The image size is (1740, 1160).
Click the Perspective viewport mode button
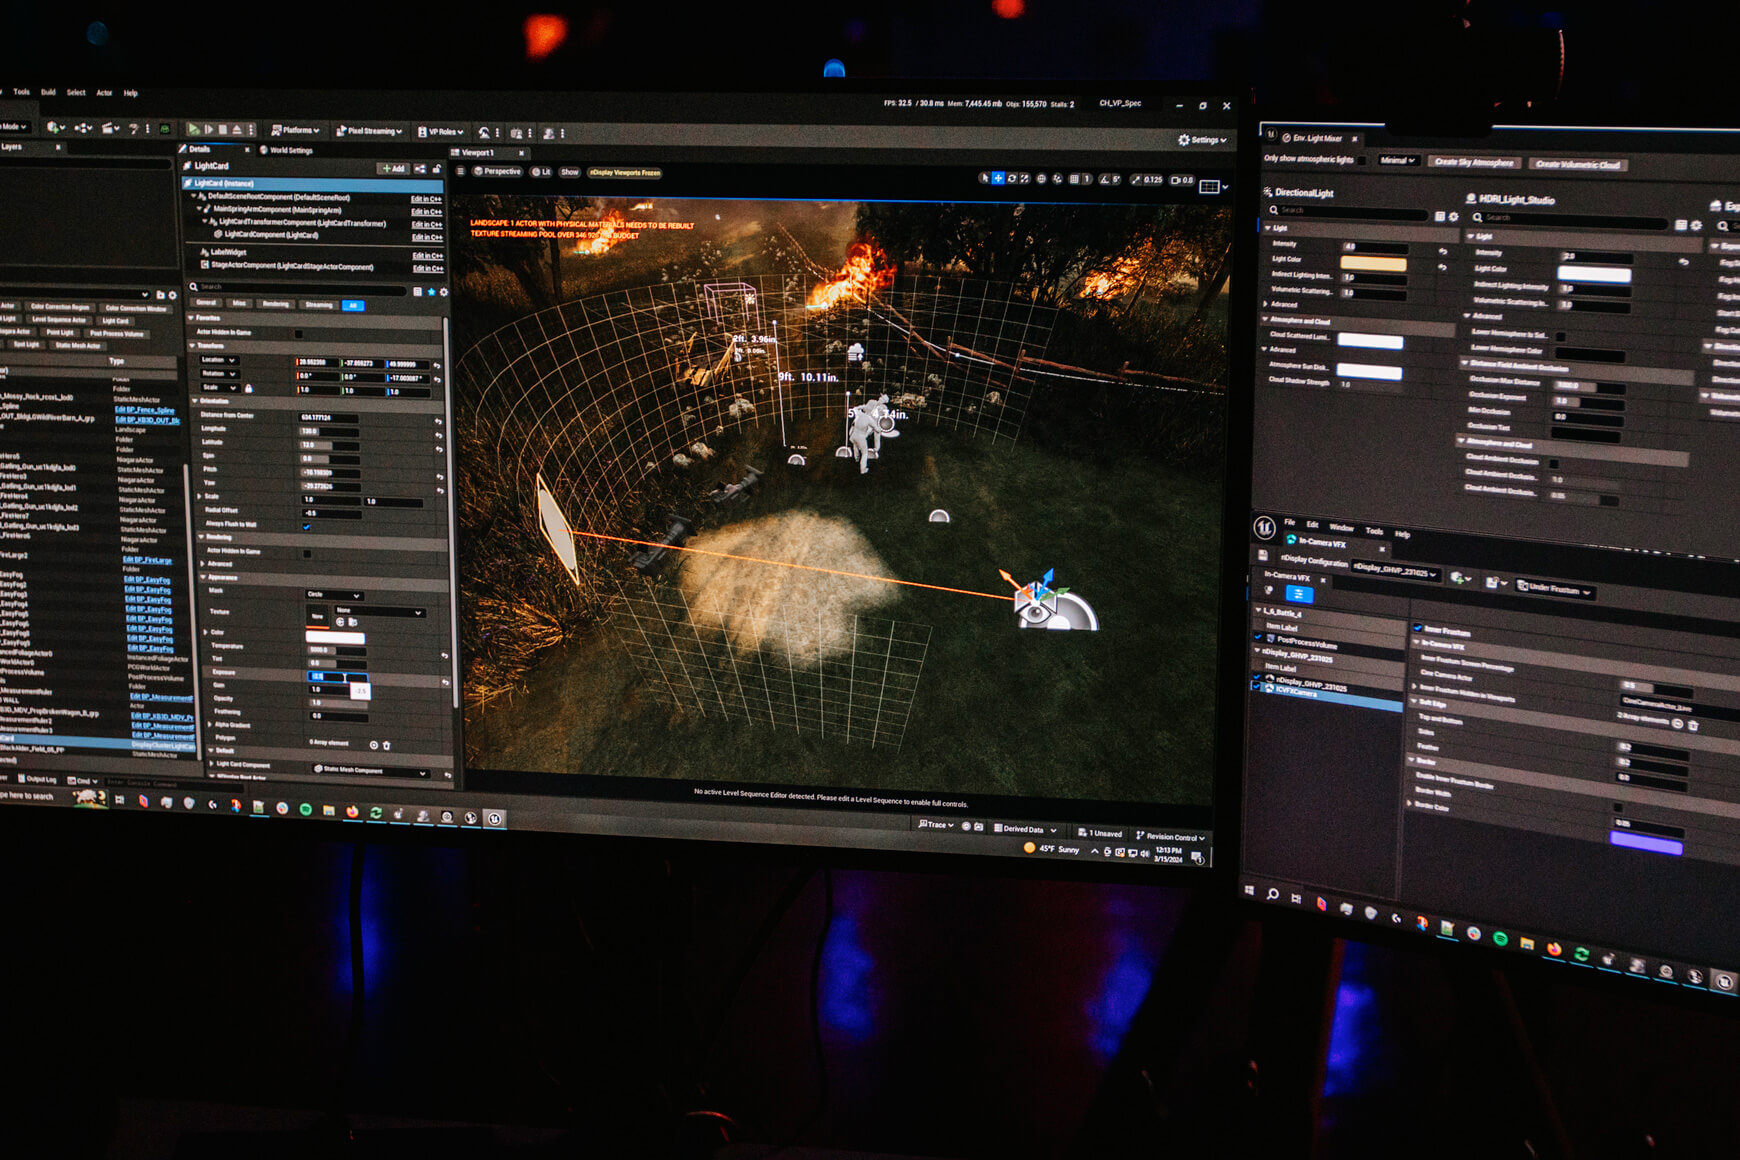497,171
